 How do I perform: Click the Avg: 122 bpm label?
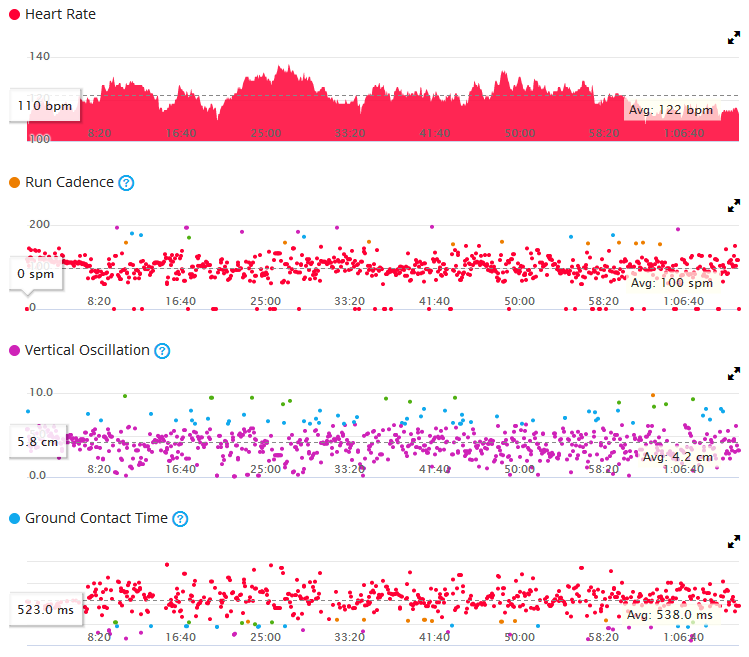[671, 110]
